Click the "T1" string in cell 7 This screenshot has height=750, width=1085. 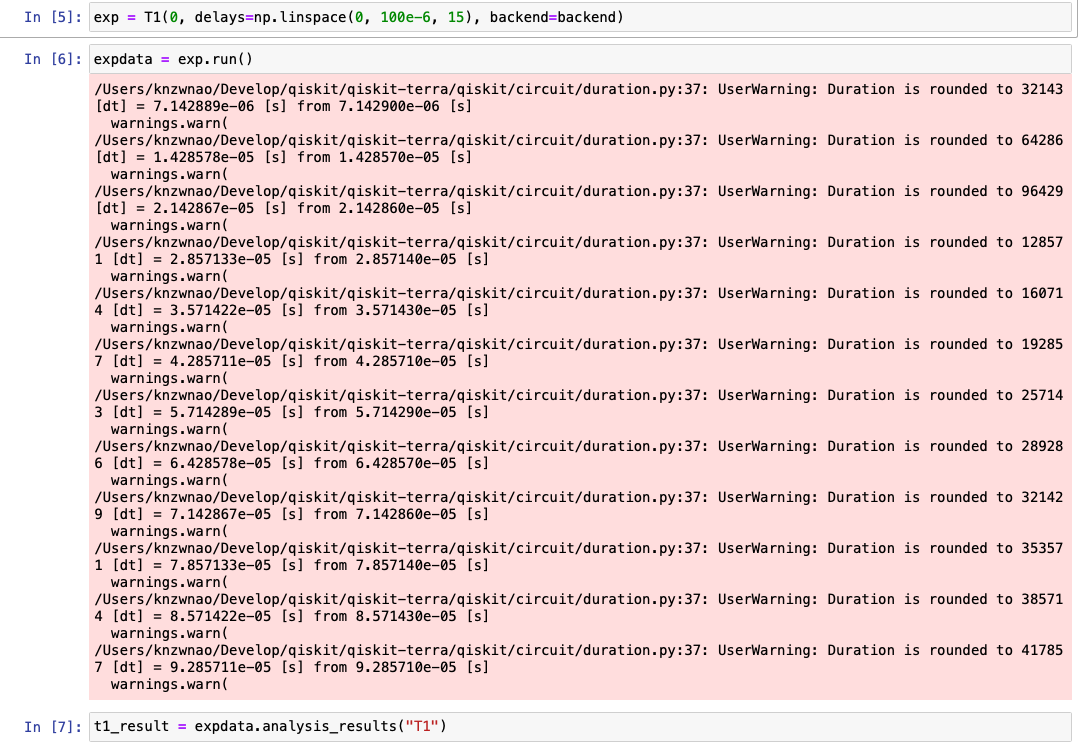pyautogui.click(x=422, y=726)
